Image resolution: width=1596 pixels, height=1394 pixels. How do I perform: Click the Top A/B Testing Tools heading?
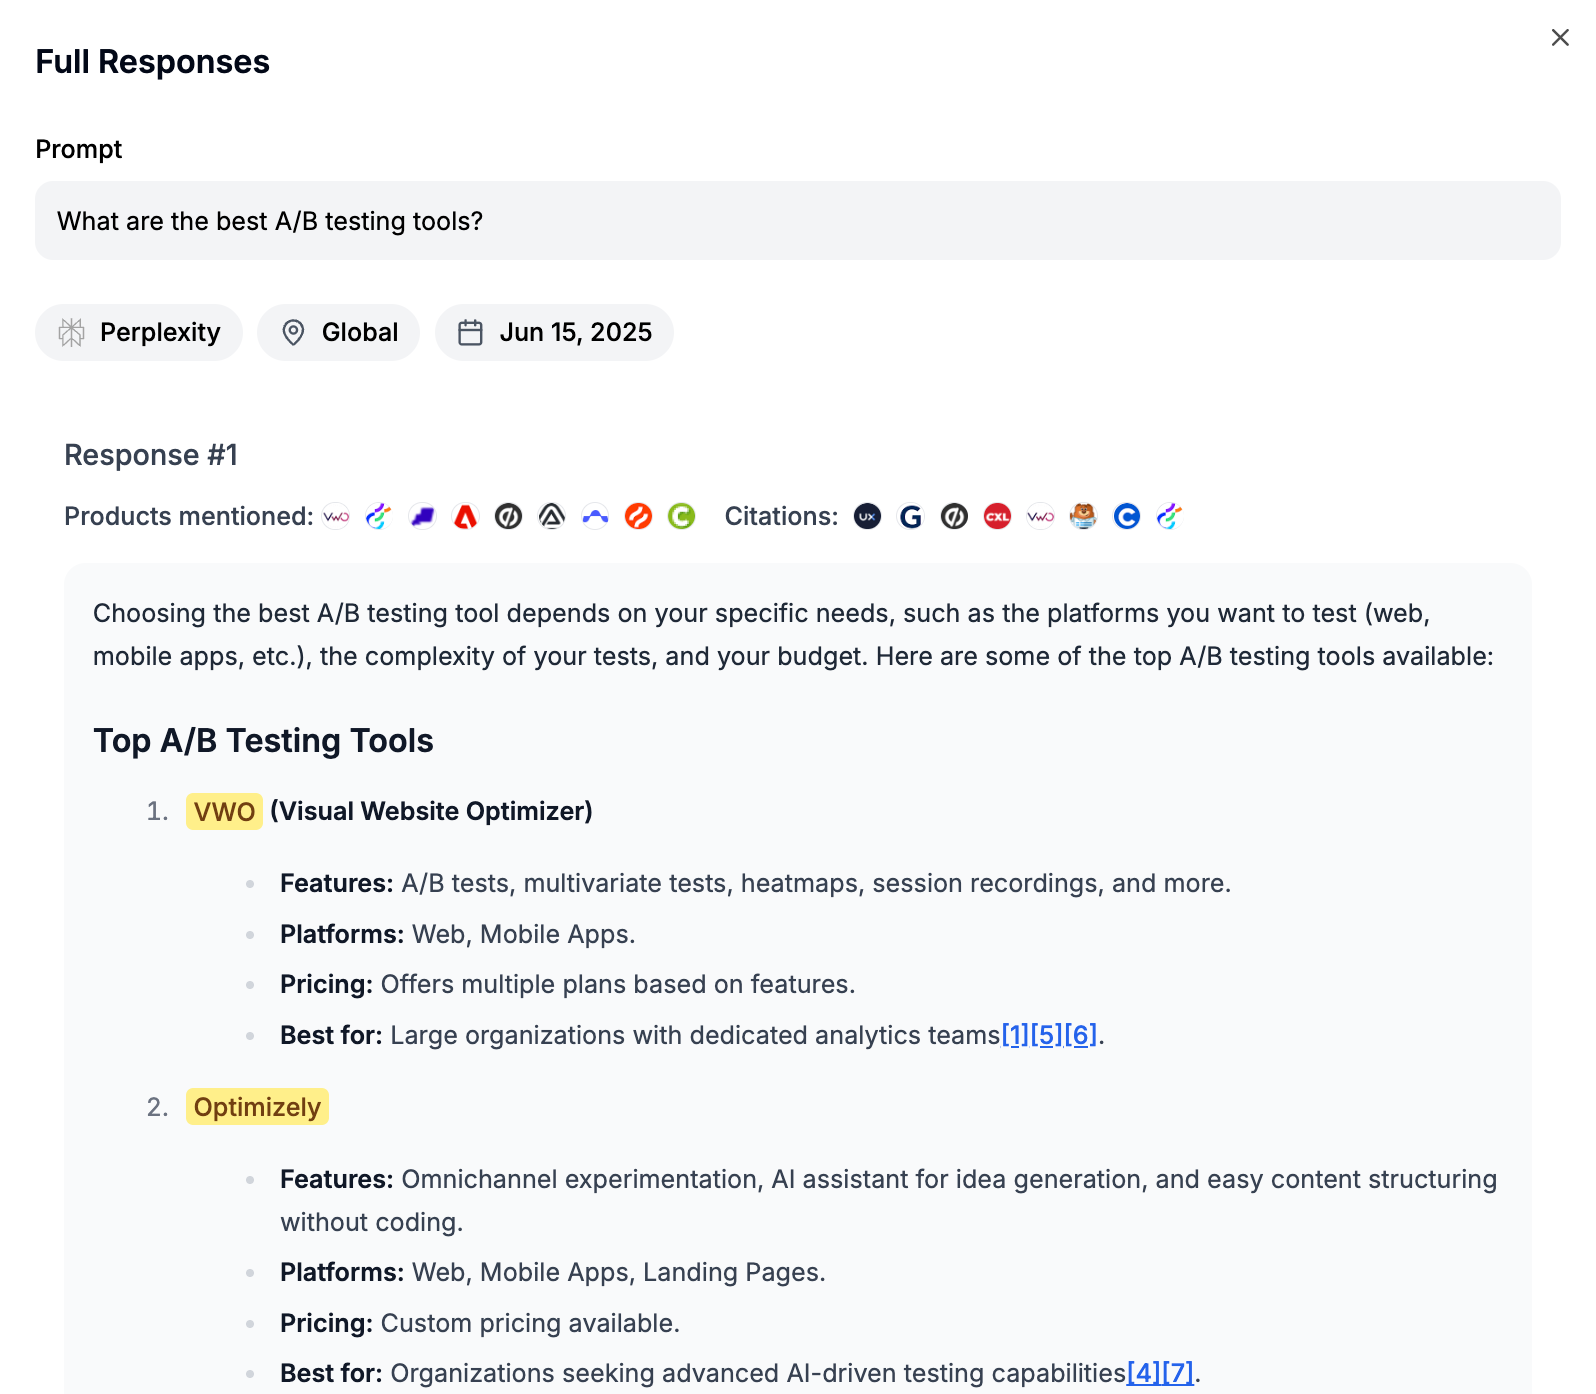pos(263,741)
